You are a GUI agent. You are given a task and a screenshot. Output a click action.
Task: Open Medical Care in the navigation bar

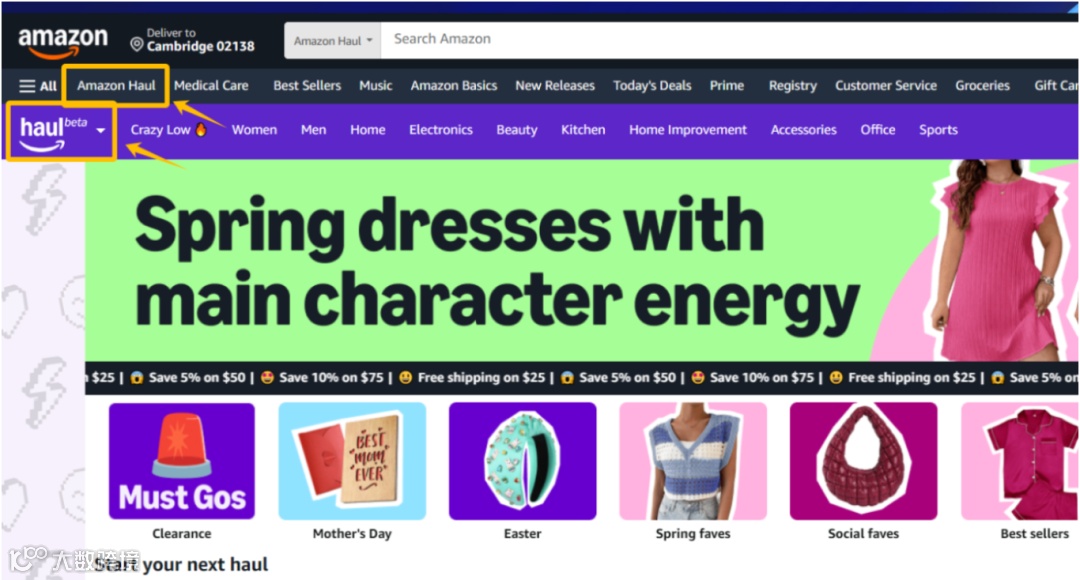click(x=211, y=86)
